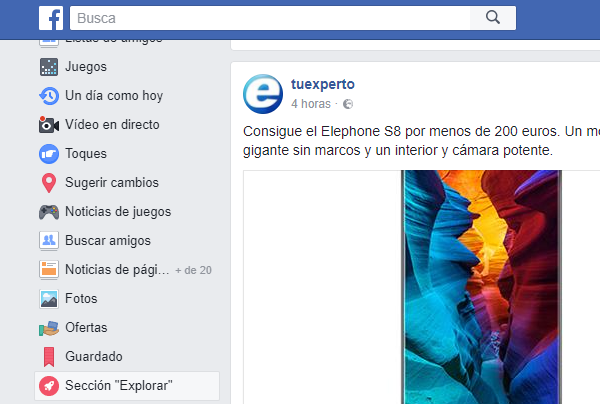Click the Toques pointing-hand icon
The width and height of the screenshot is (600, 404).
coord(49,154)
